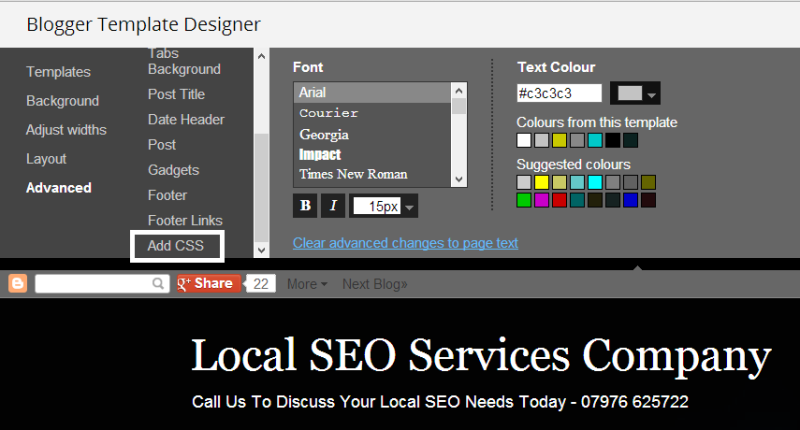
Task: Pick the bright yellow suggested colour swatch
Action: pyautogui.click(x=541, y=183)
